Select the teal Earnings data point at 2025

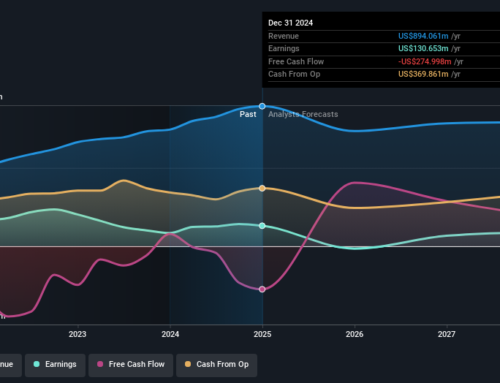point(262,226)
